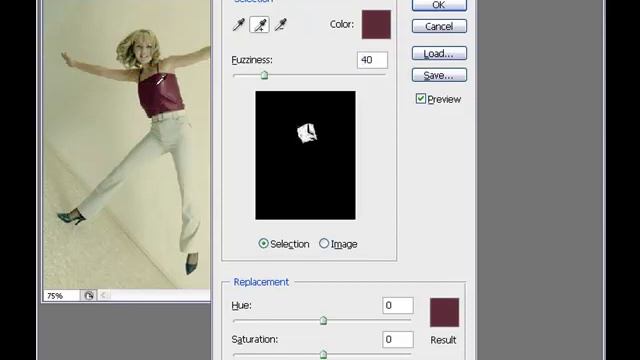Click the Hue value field
This screenshot has width=640, height=360.
coord(398,305)
